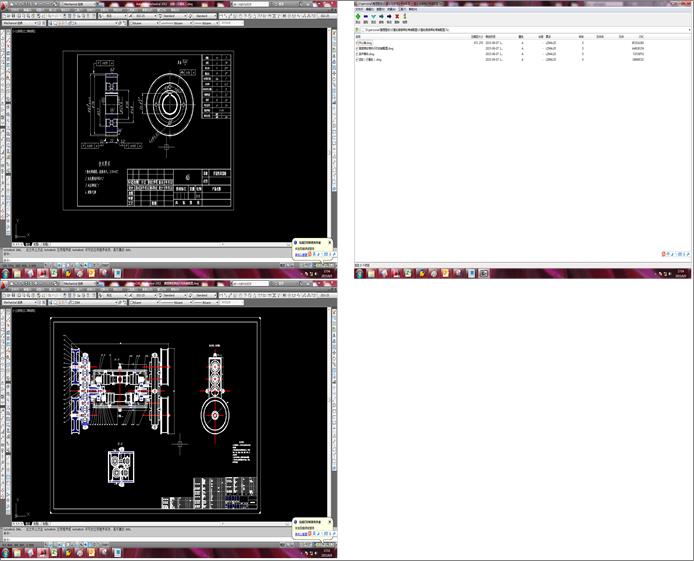Screen dimensions: 694x561
Task: Open the ByLayer color control in gear drawing window
Action: [144, 23]
